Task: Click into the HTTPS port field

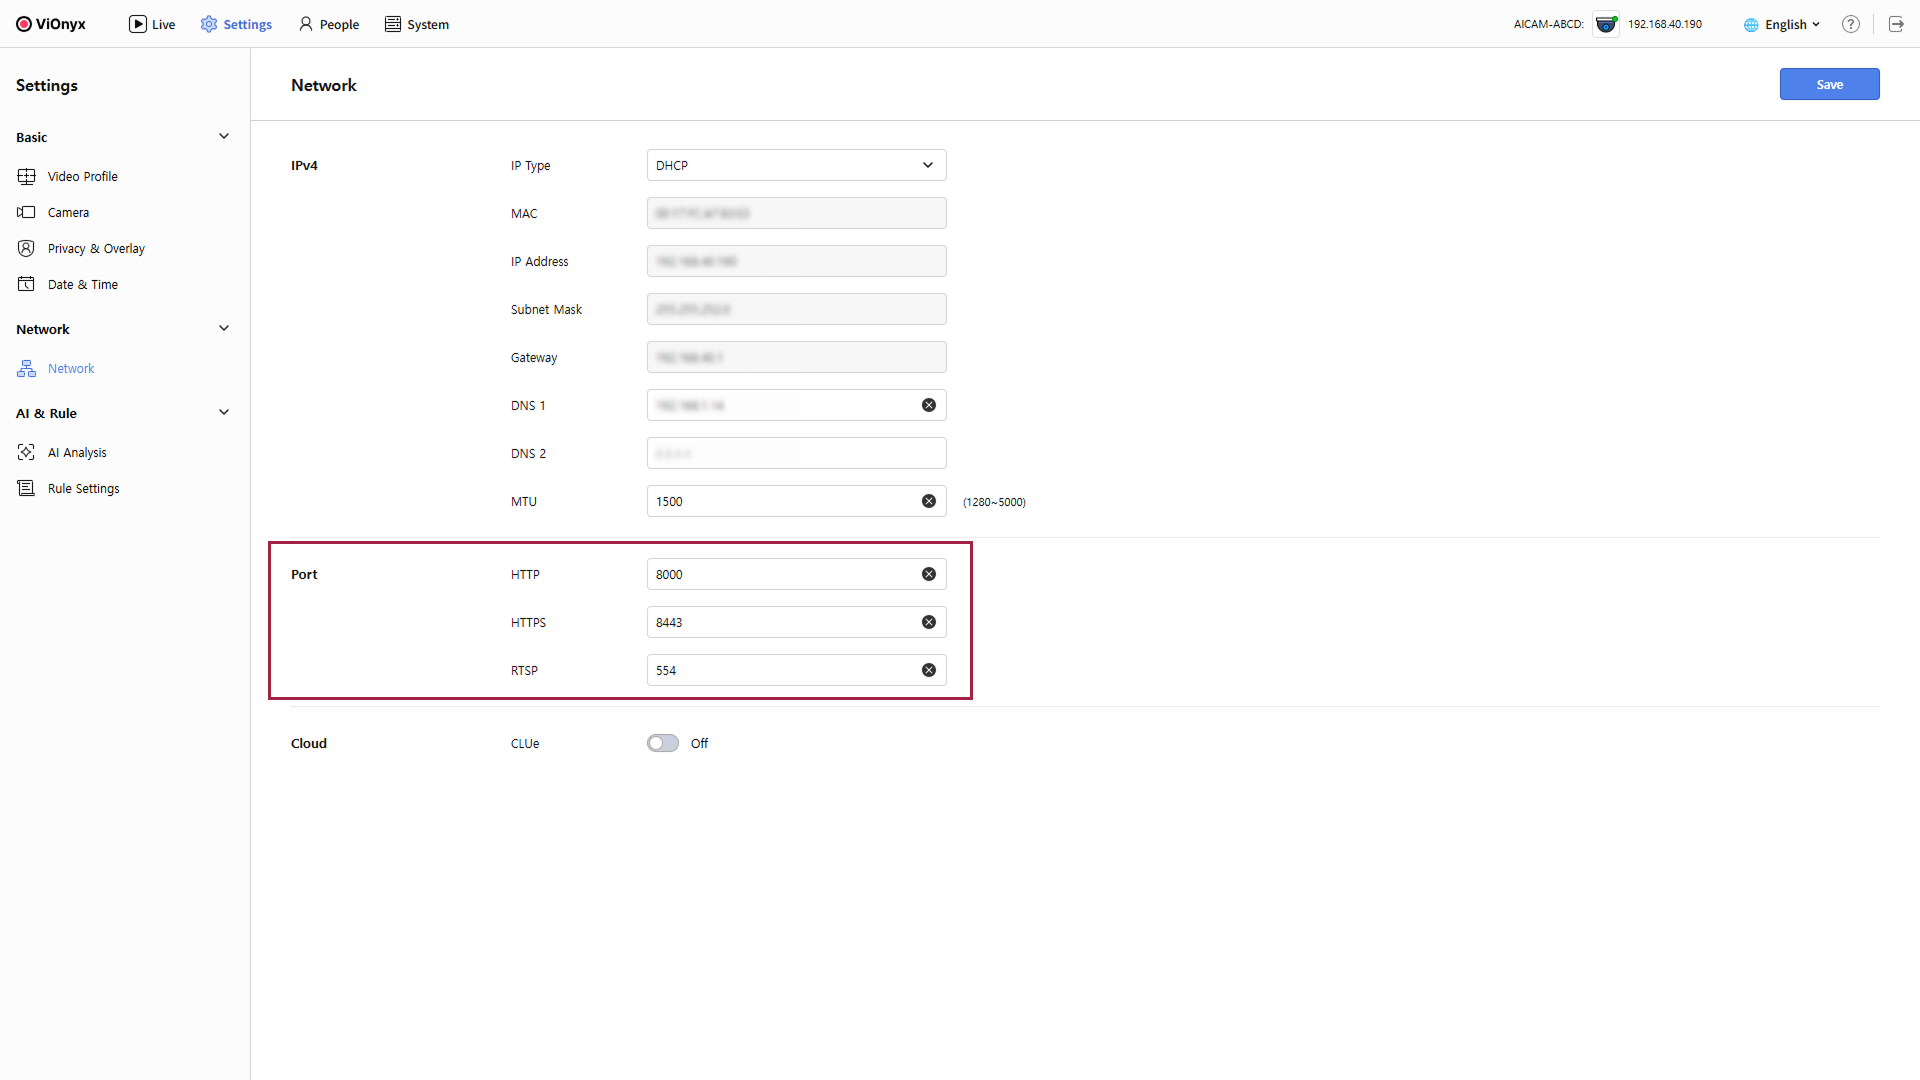Action: (780, 622)
